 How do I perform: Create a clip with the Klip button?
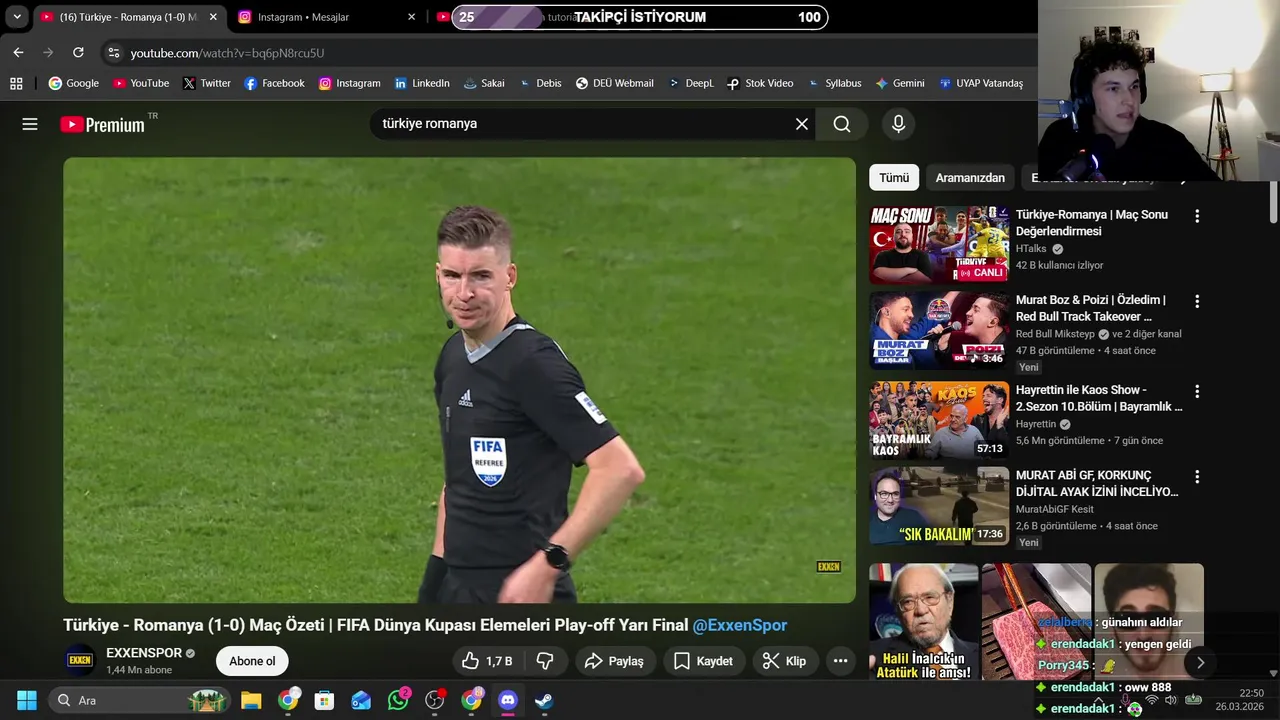click(x=784, y=661)
